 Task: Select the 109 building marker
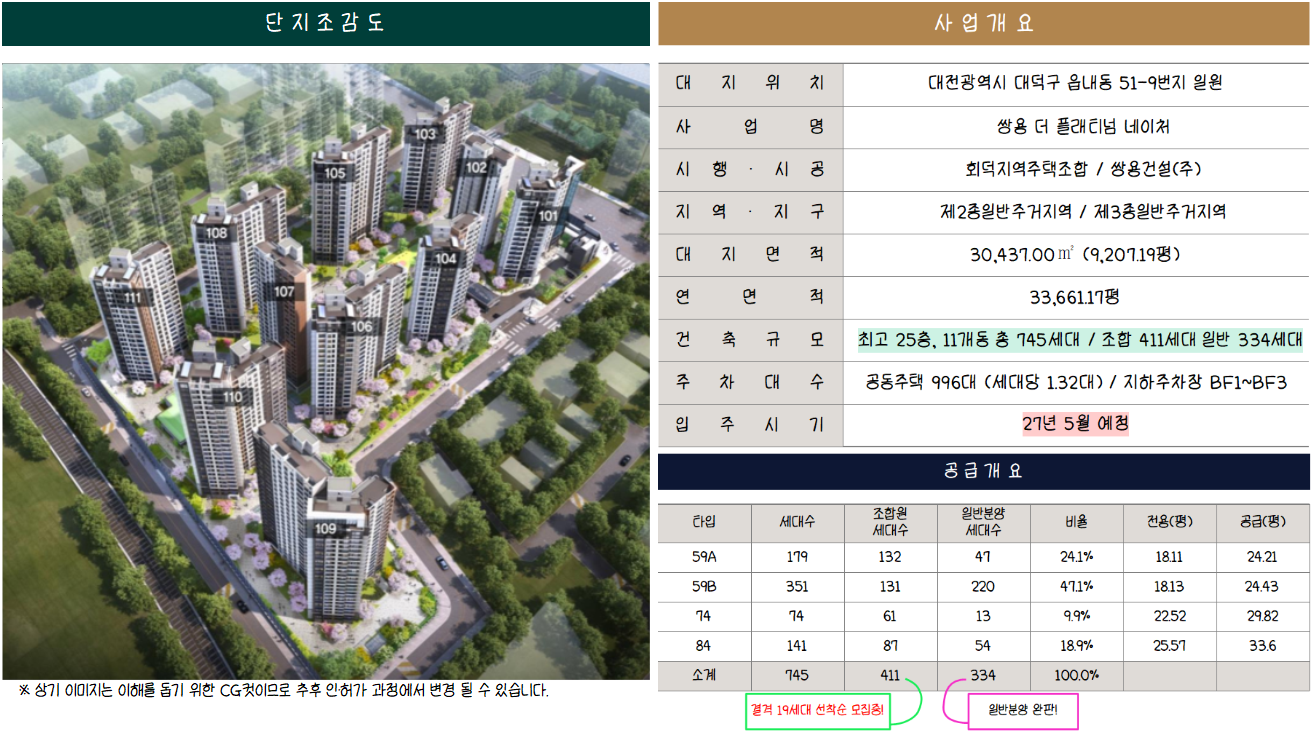pyautogui.click(x=325, y=529)
